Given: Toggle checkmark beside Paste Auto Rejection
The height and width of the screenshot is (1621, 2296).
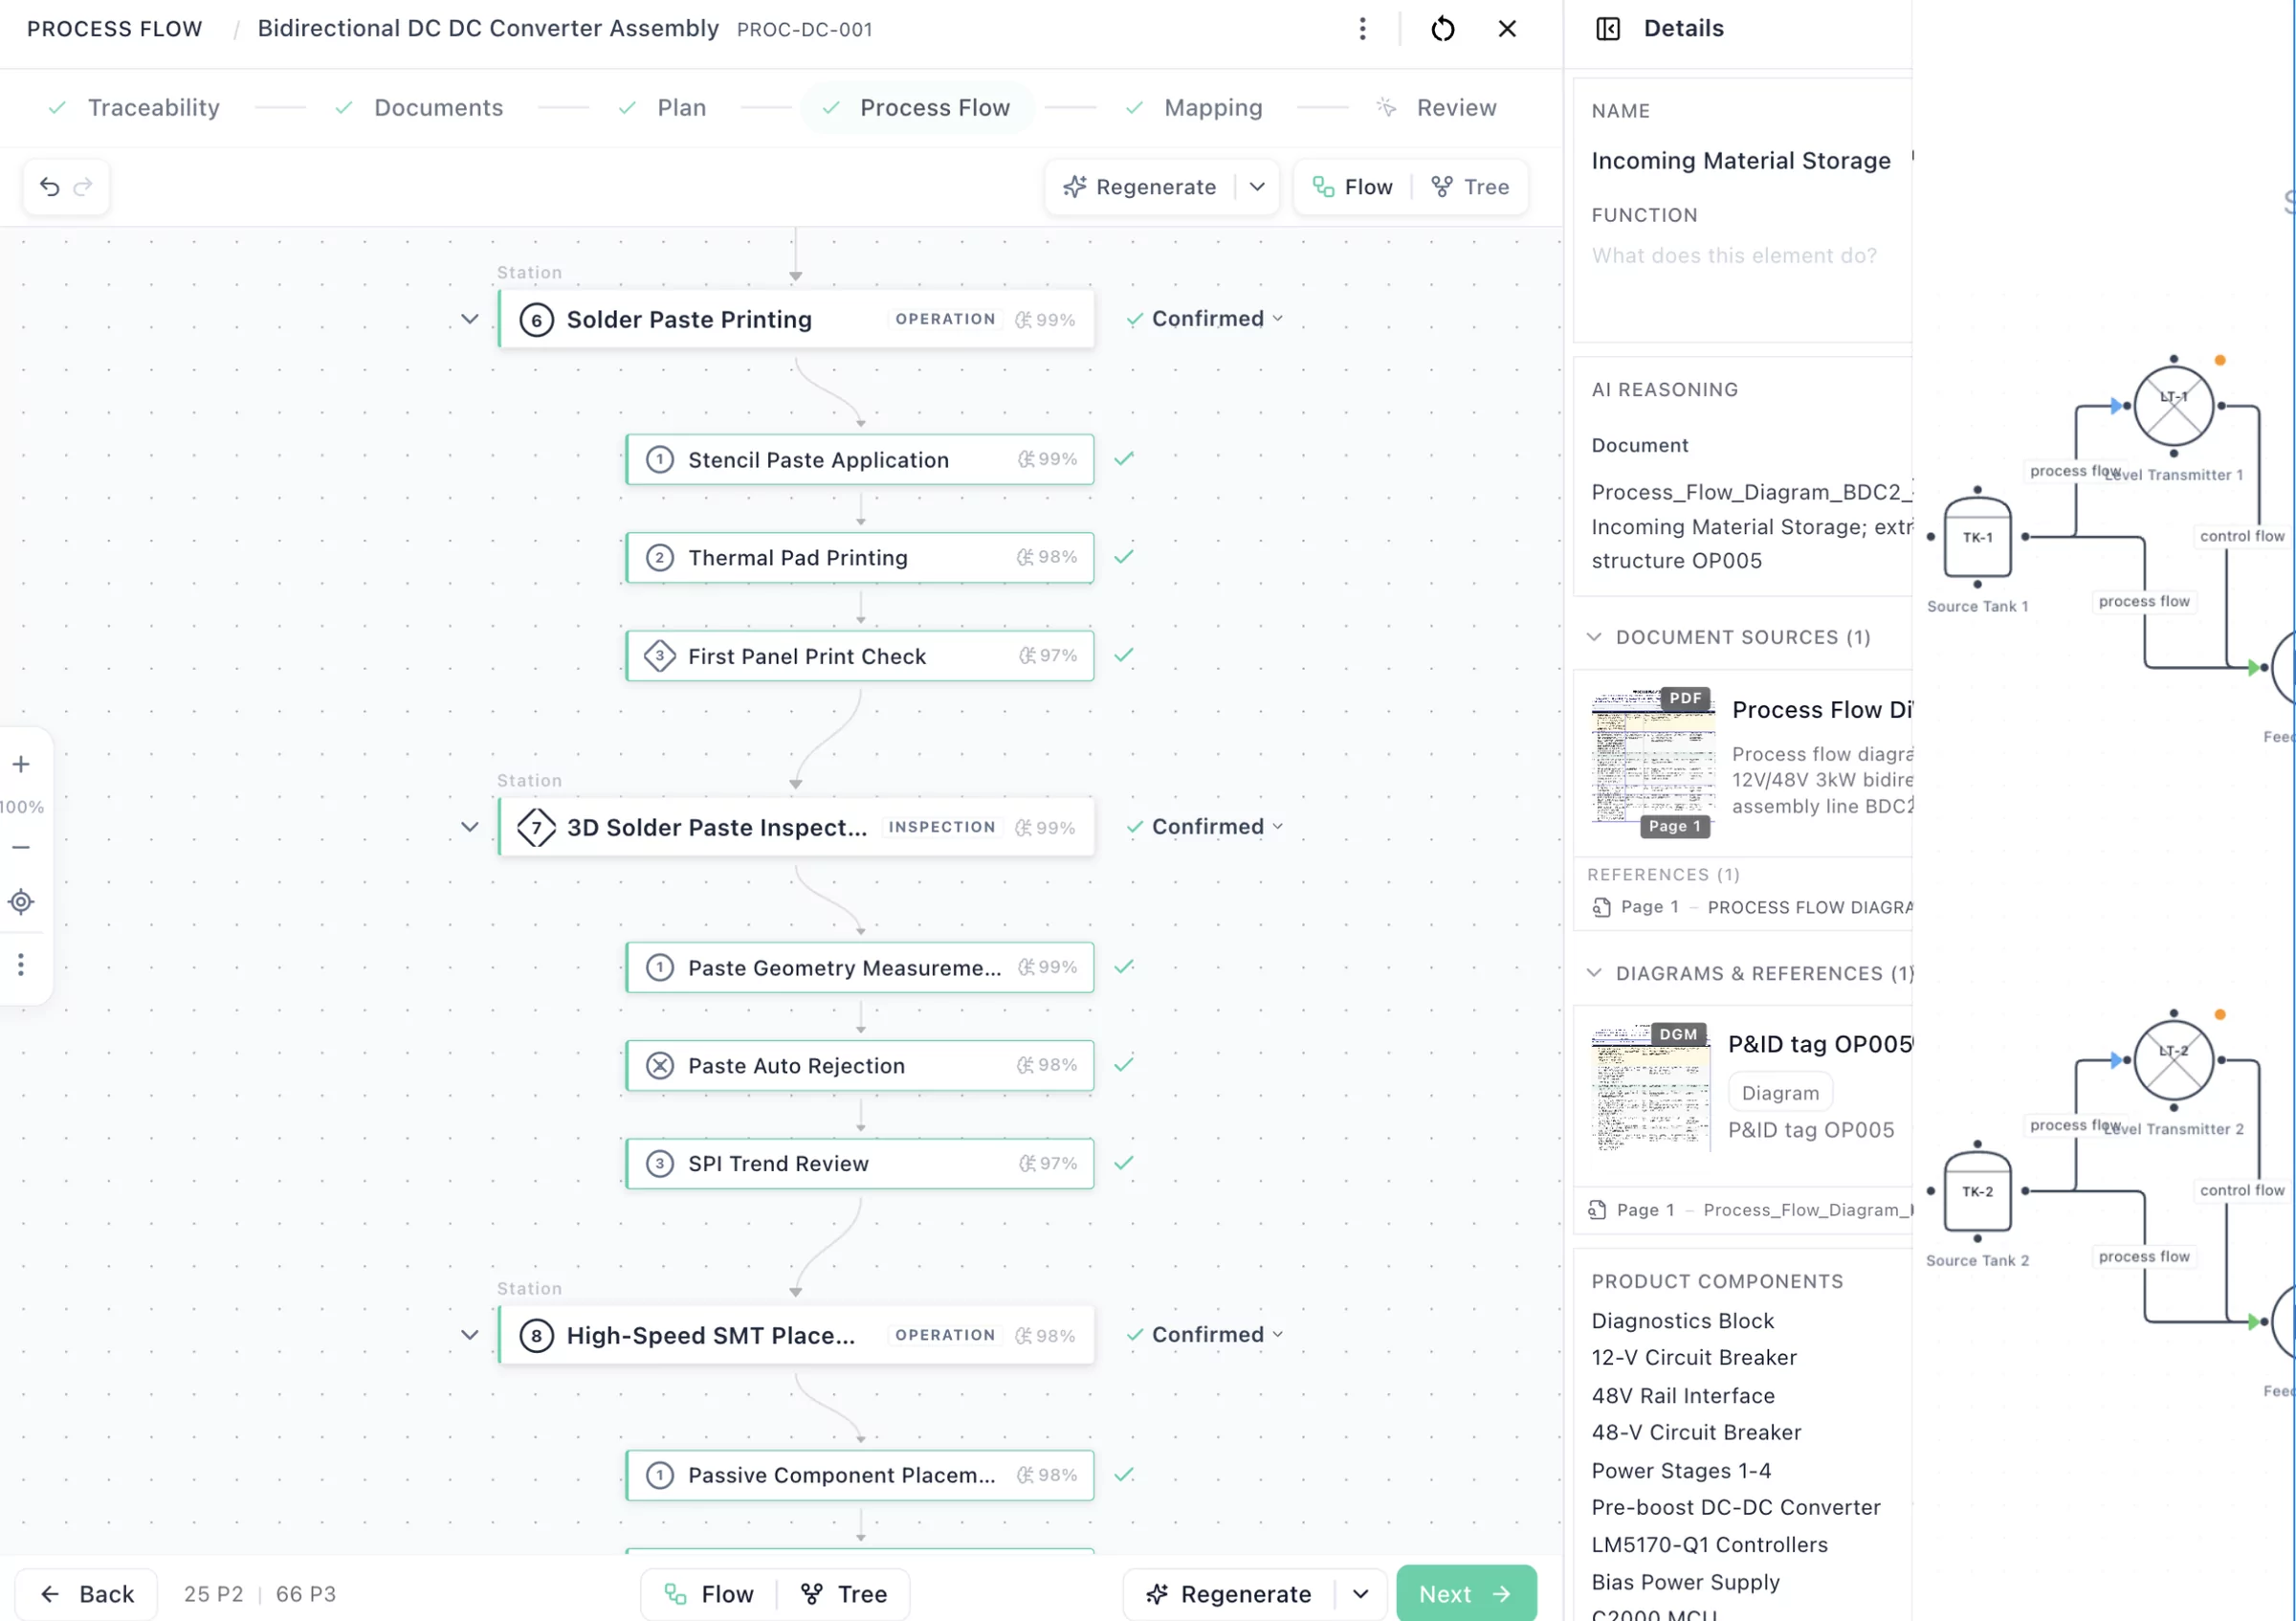Looking at the screenshot, I should [x=1124, y=1065].
